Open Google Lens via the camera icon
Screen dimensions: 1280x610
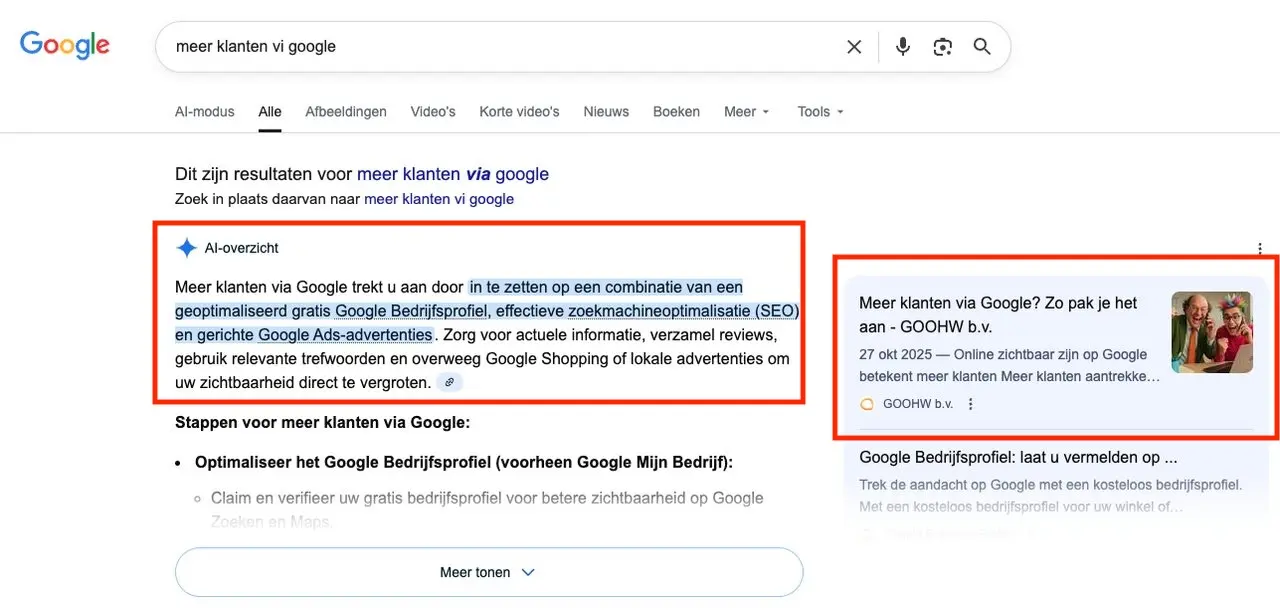coord(942,46)
